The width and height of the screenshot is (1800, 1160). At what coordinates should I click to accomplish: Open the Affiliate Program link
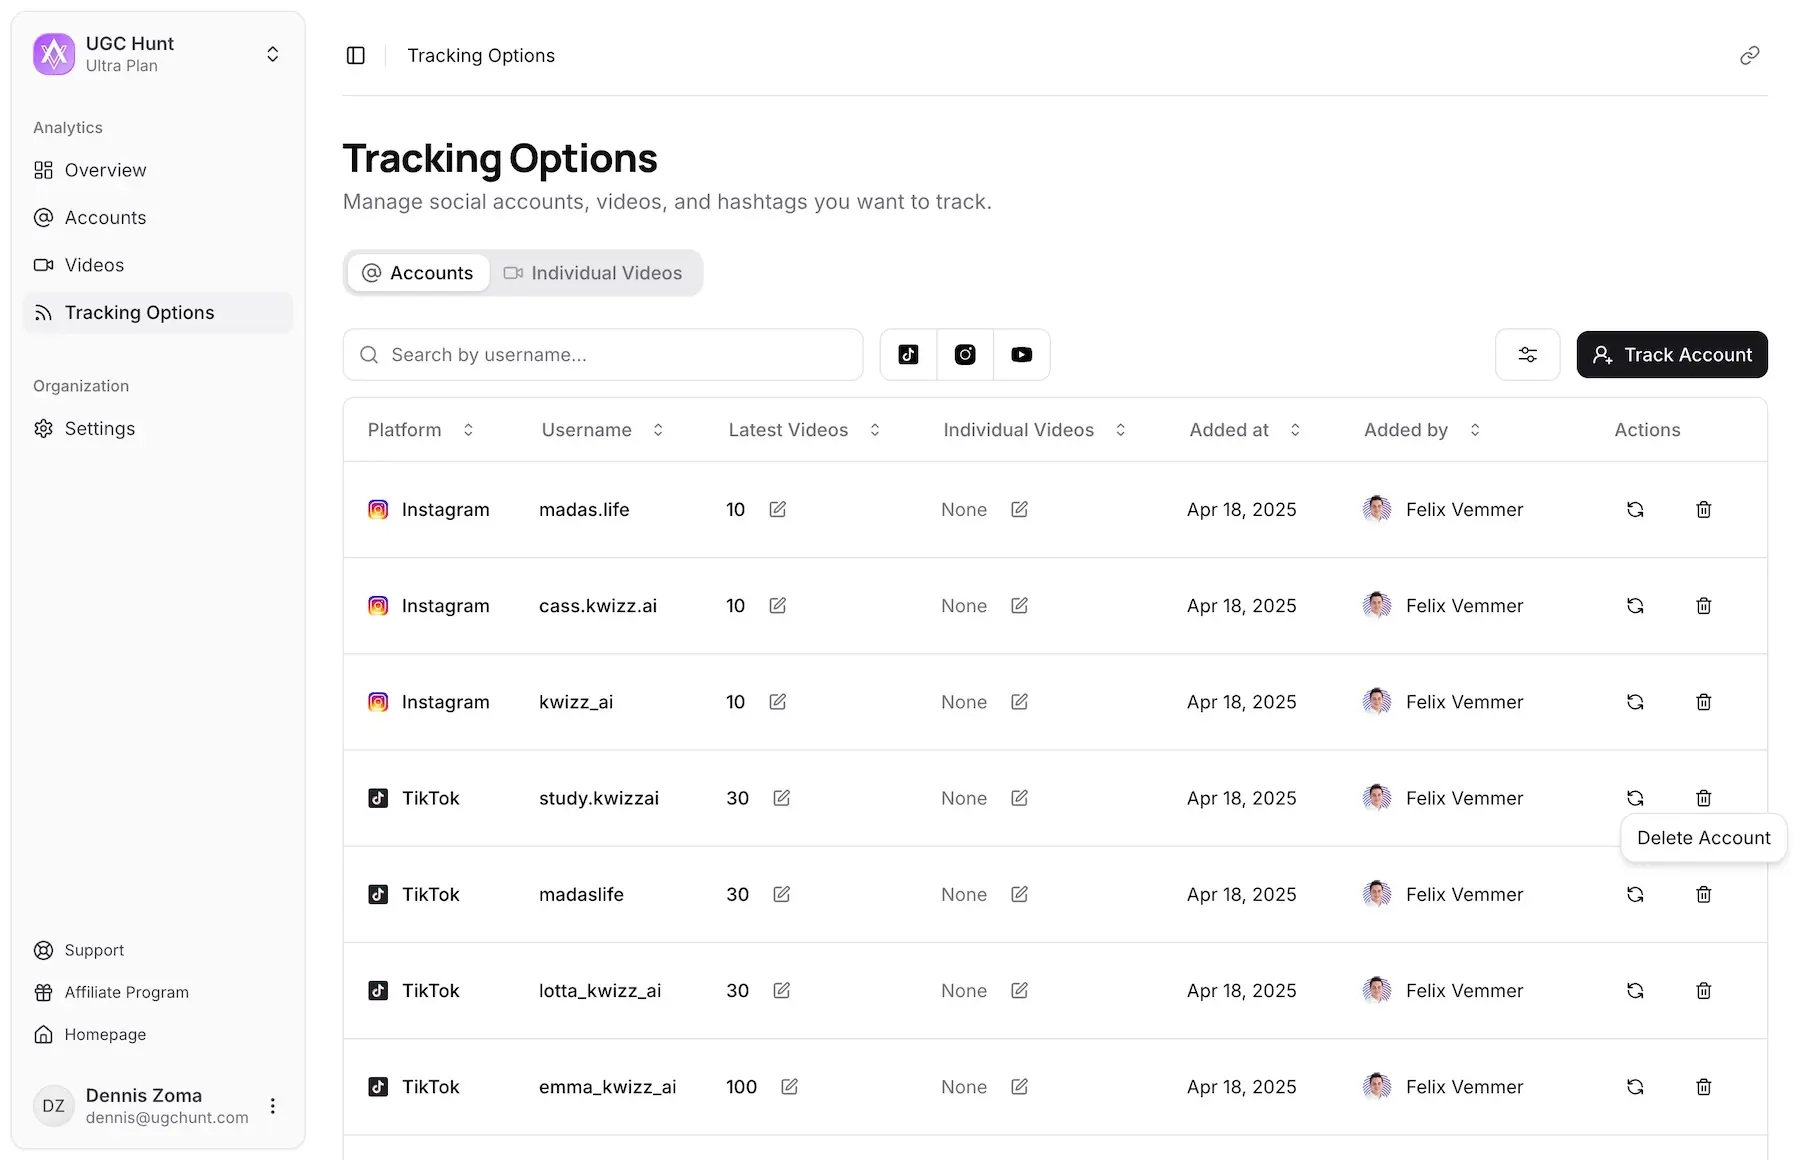tap(126, 992)
